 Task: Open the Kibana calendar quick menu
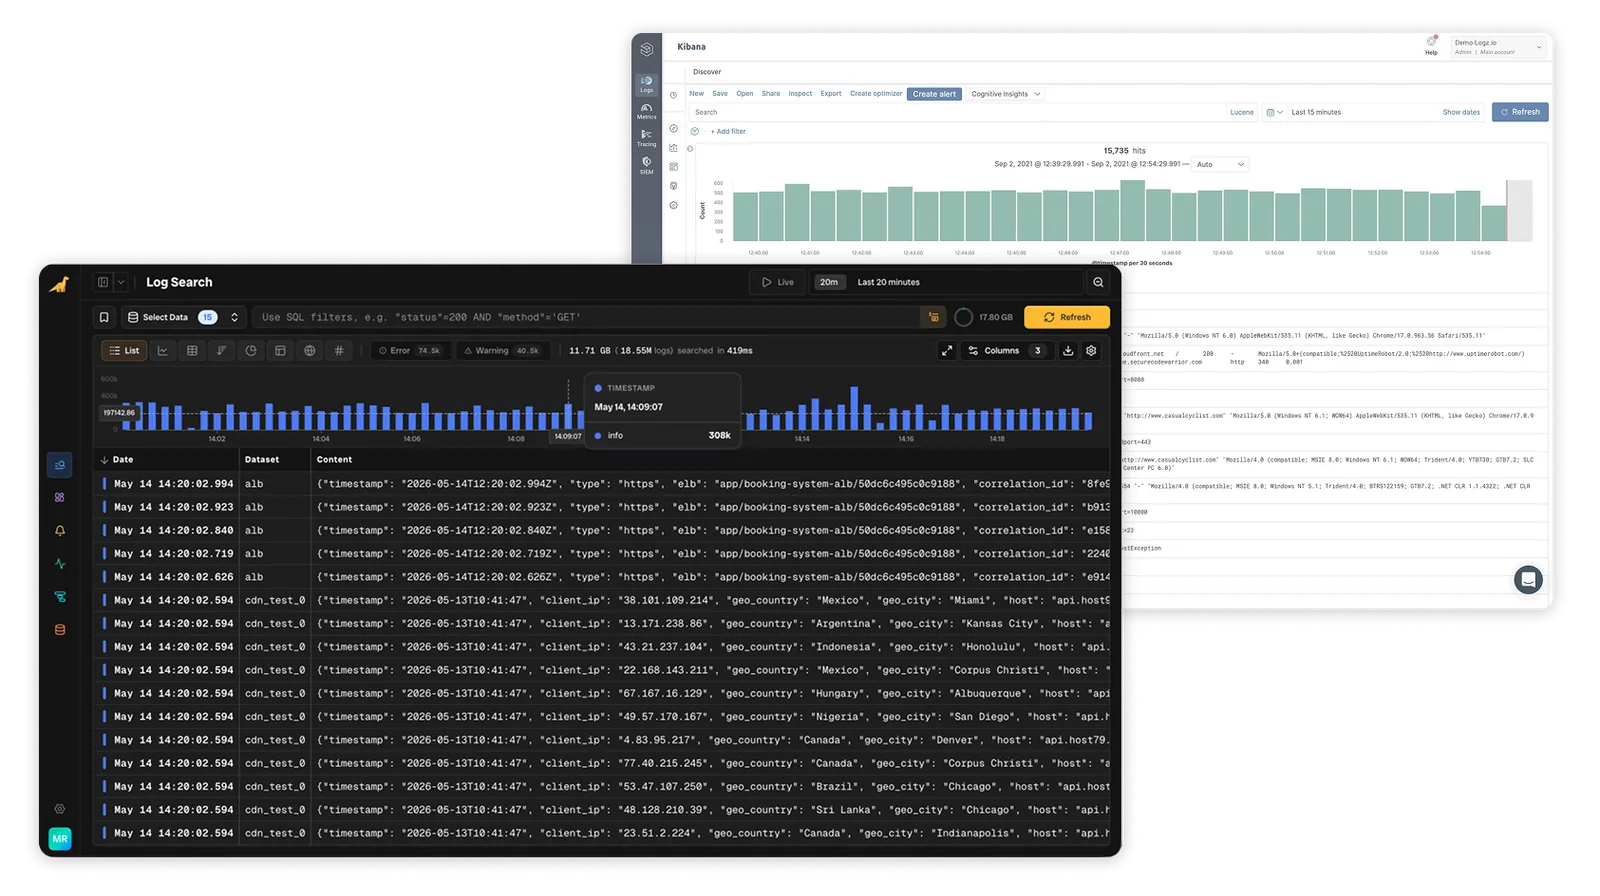(1274, 112)
